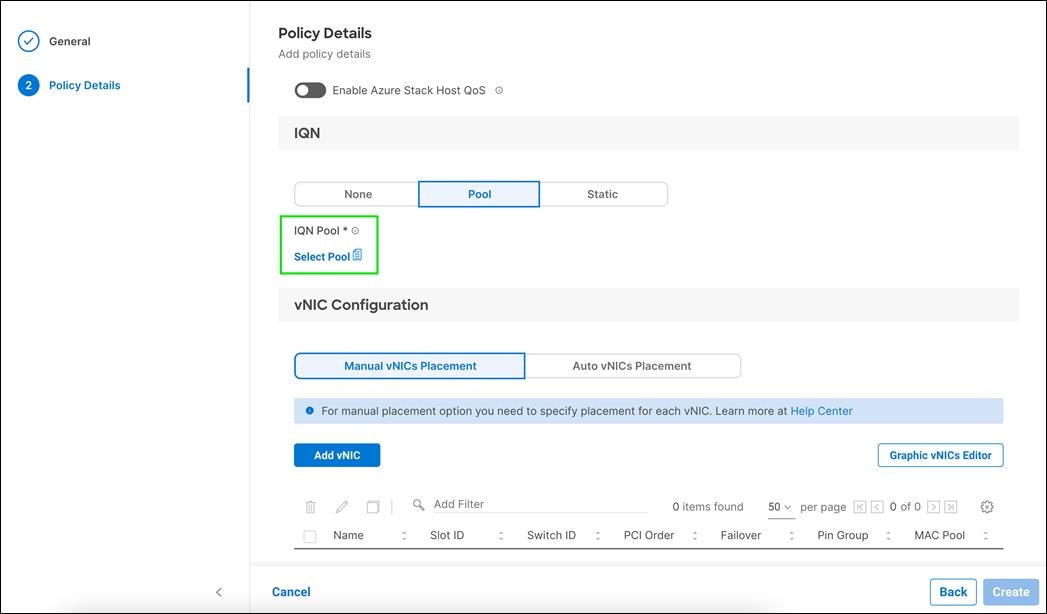Viewport: 1047px width, 614px height.
Task: Open the 50 per page dropdown
Action: 779,507
